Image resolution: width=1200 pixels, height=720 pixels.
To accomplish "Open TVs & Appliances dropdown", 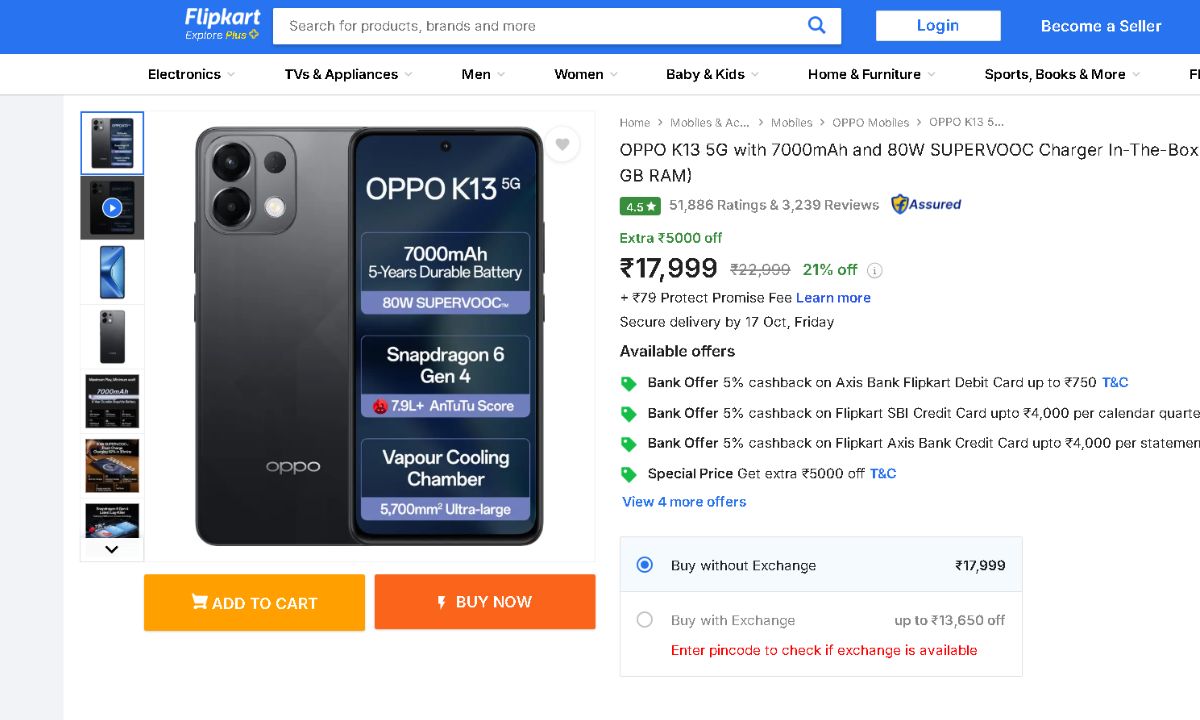I will pyautogui.click(x=348, y=74).
